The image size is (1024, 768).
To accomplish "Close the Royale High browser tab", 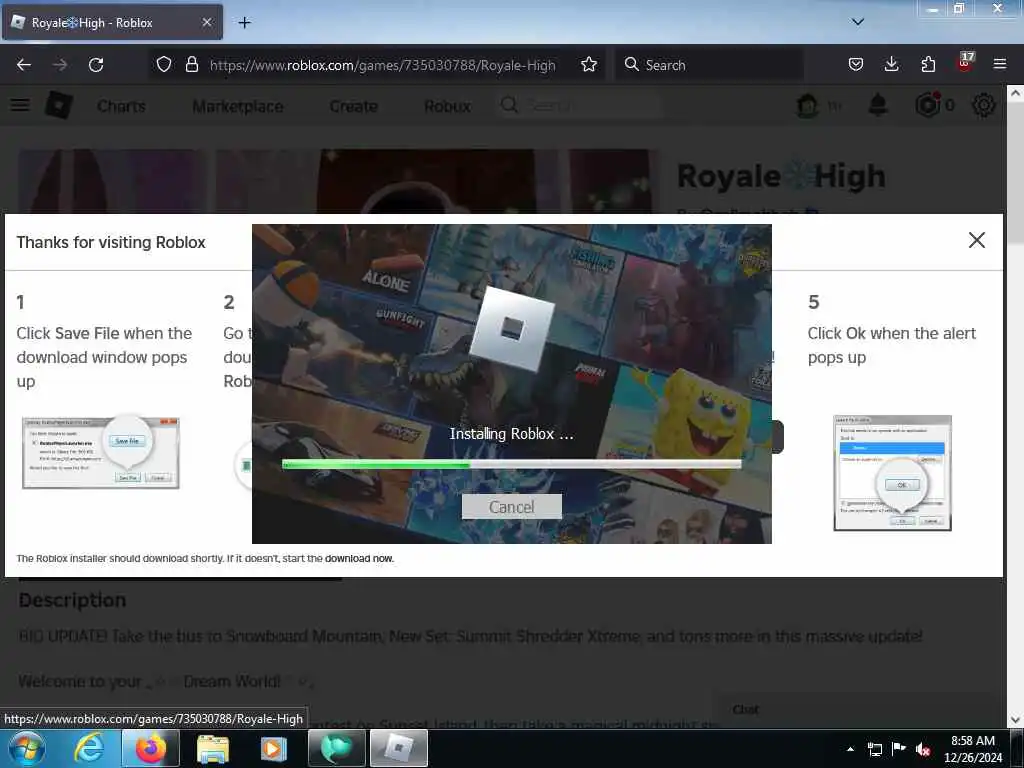I will coord(207,22).
